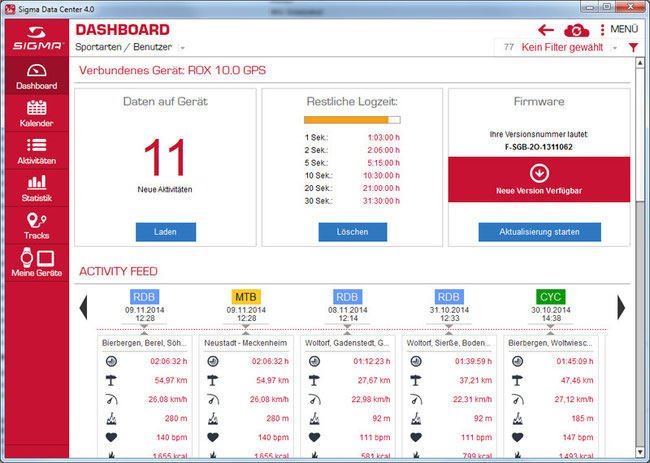Select the green CYC activity tag
This screenshot has width=650, height=463.
click(x=551, y=297)
